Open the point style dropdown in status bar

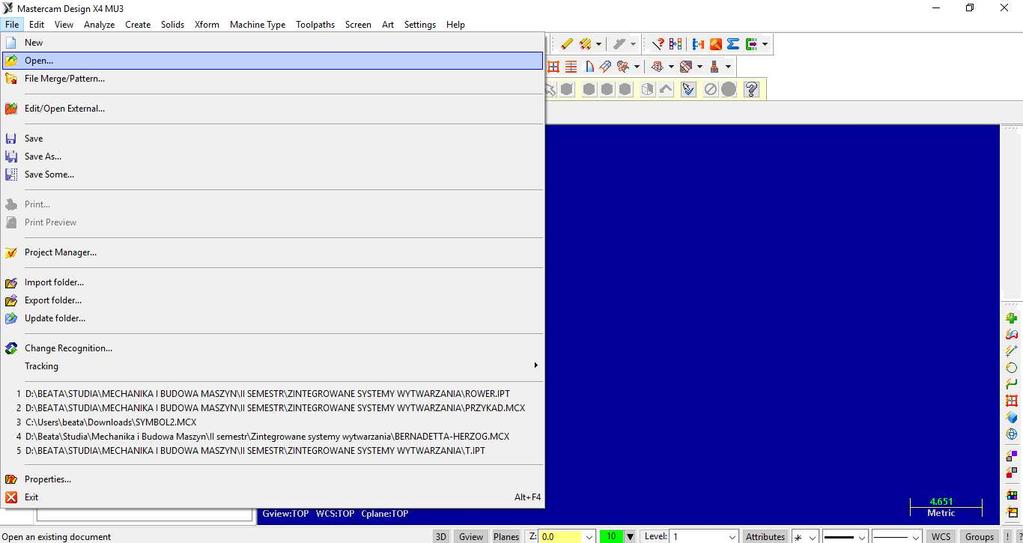(812, 536)
